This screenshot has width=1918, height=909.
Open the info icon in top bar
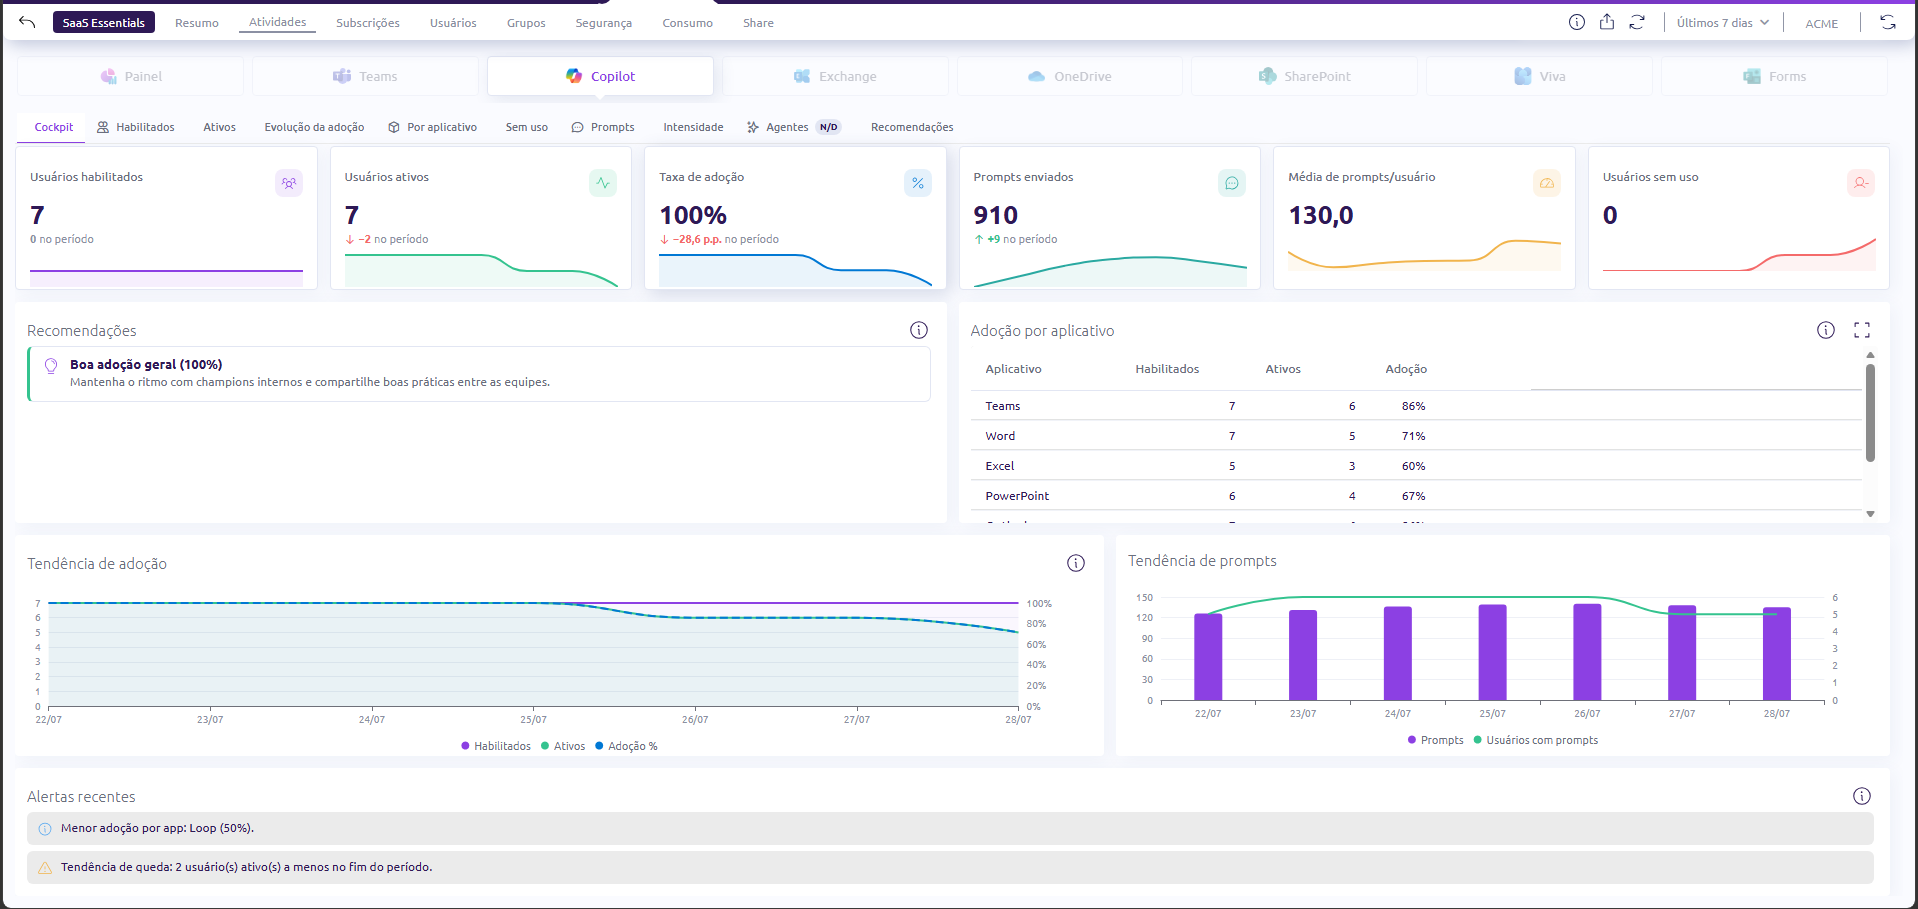click(1577, 22)
